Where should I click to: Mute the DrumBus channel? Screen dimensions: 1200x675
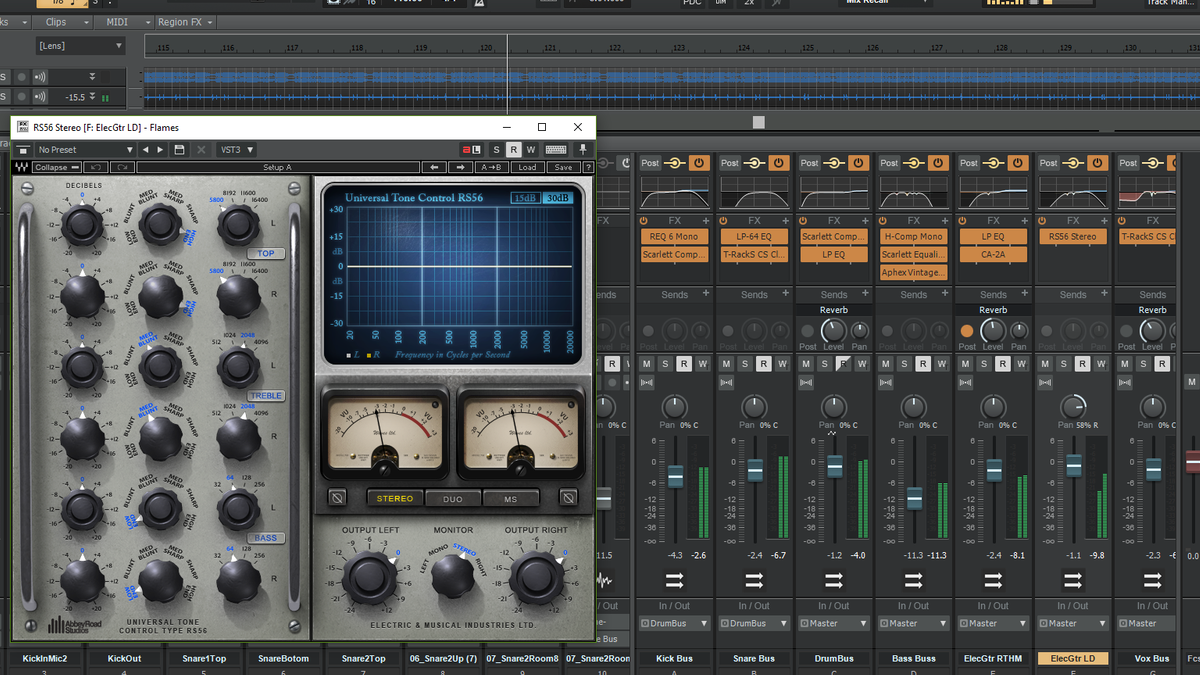(x=805, y=363)
